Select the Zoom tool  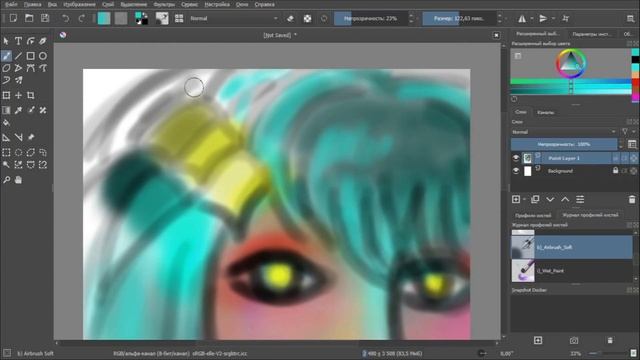(6, 180)
